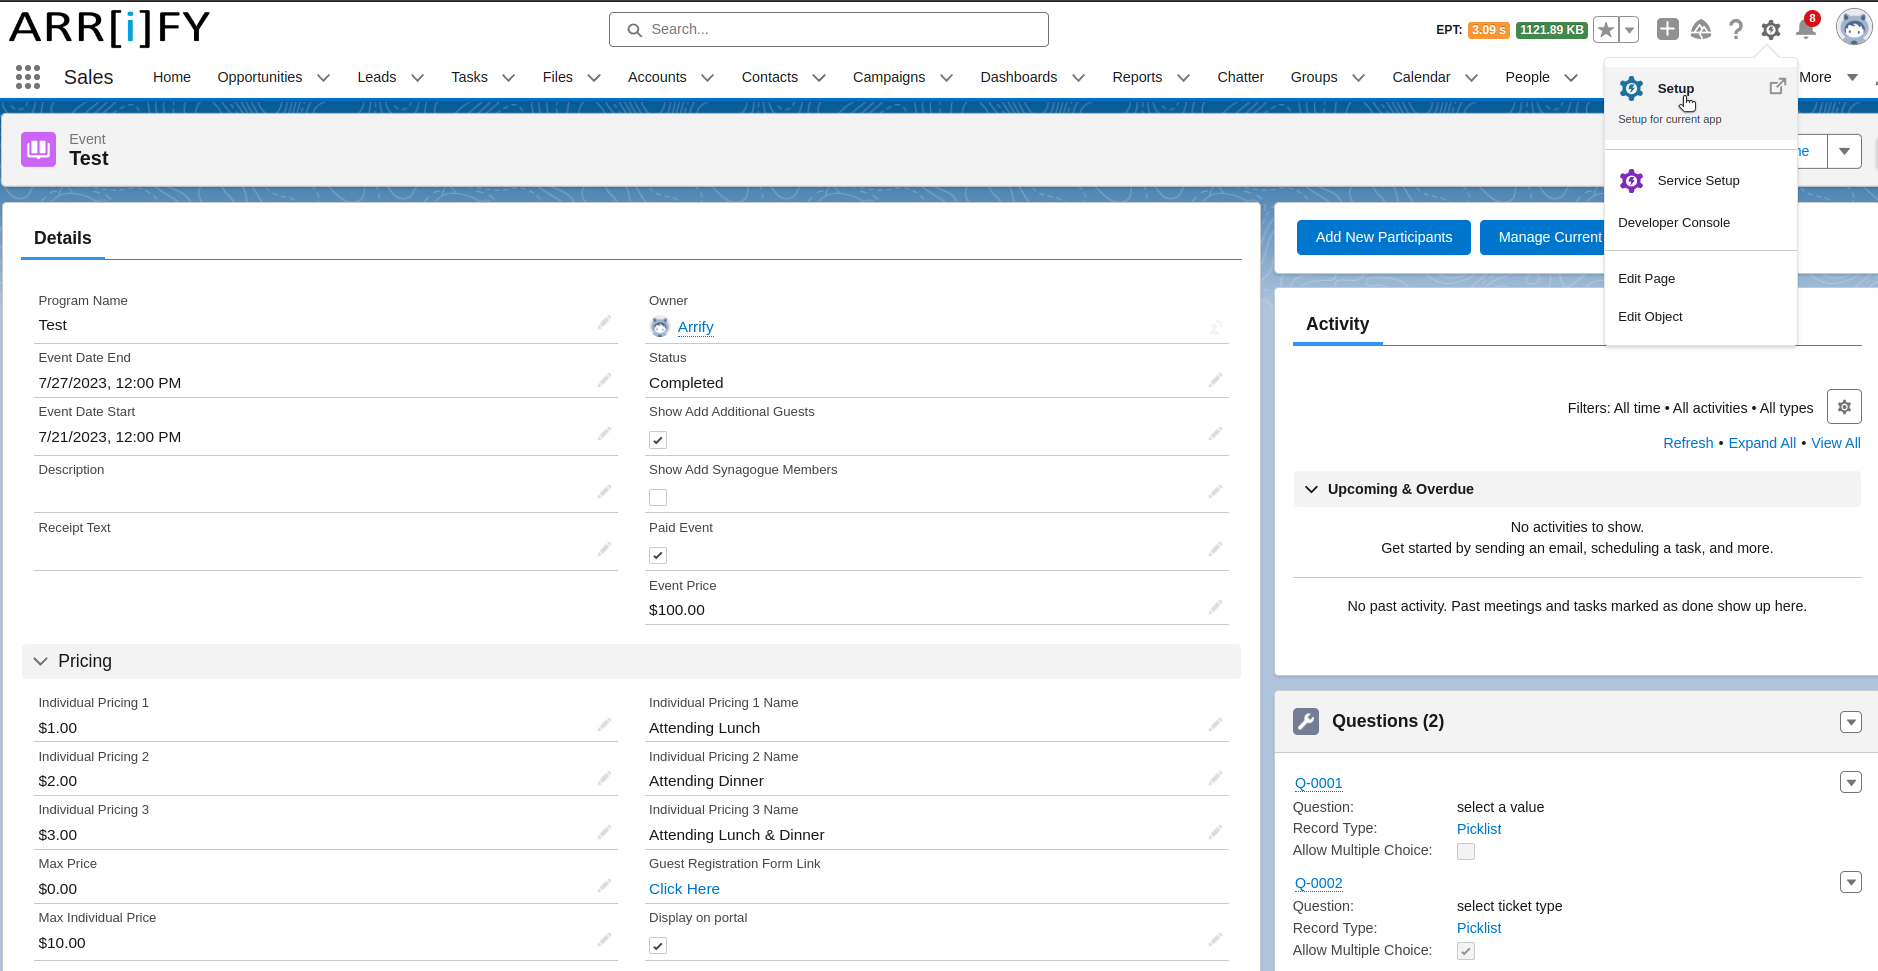1878x971 pixels.
Task: Open the global actions plus icon
Action: [x=1667, y=29]
